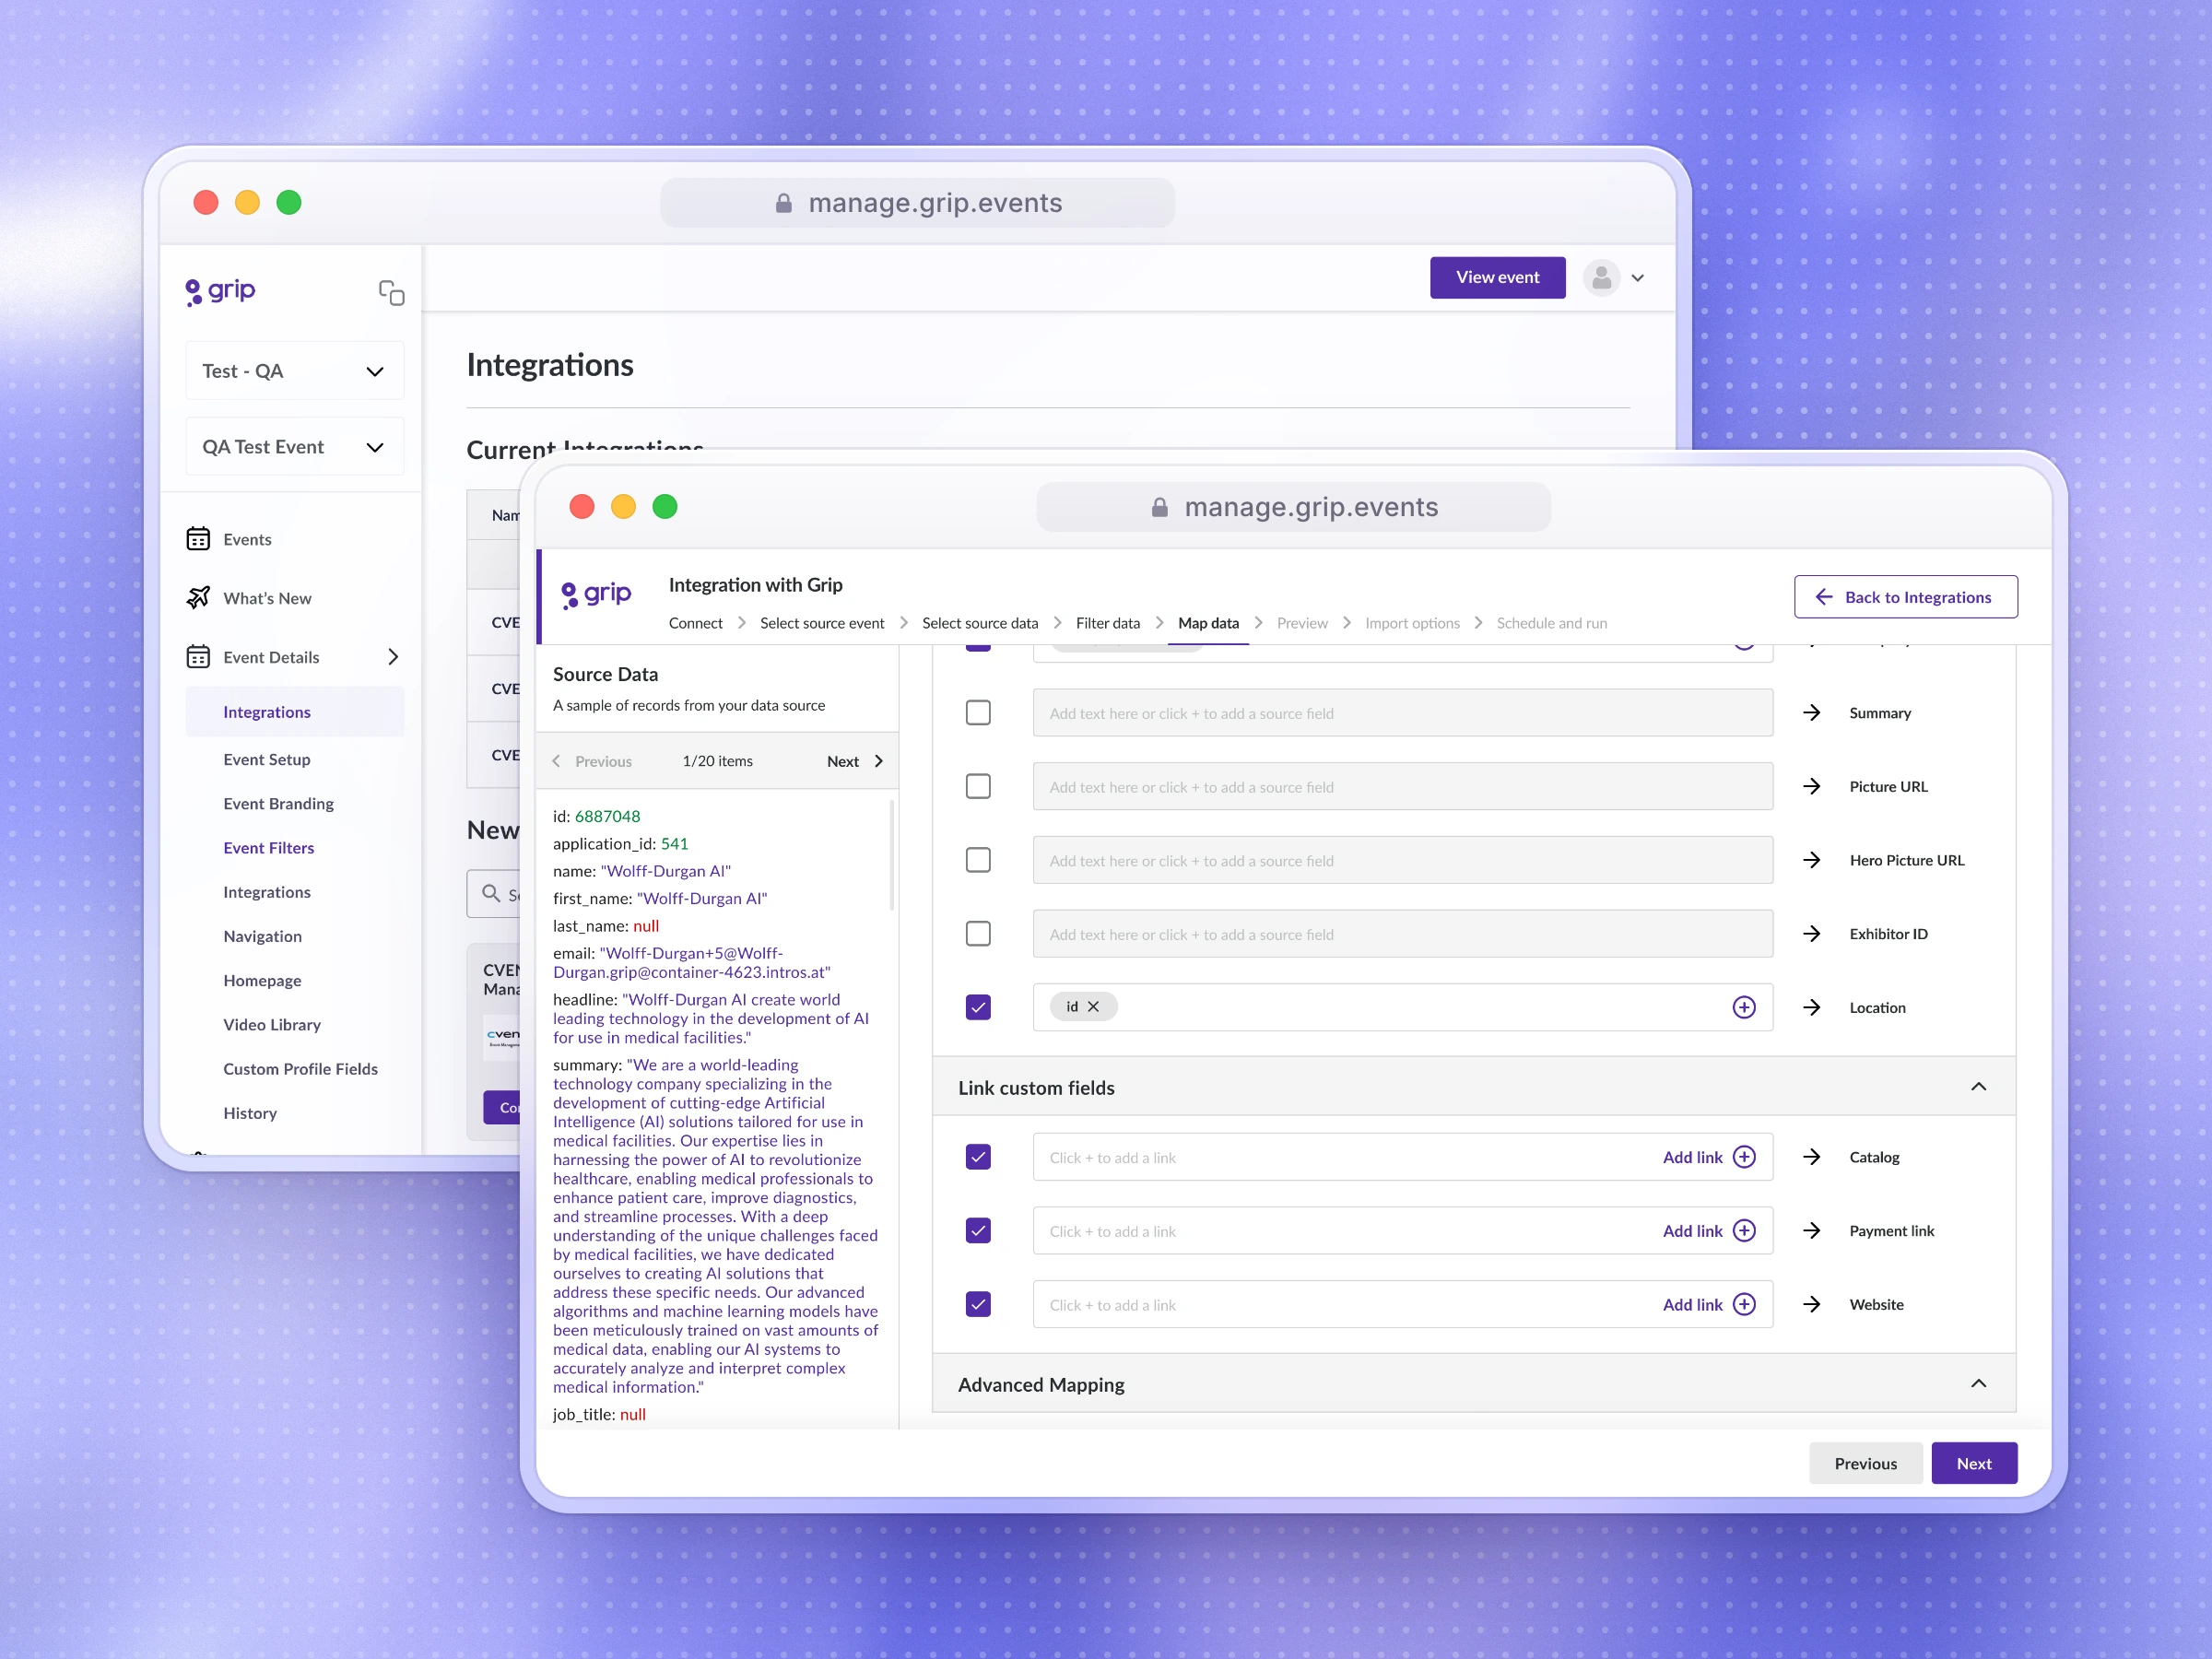Collapse the Advanced Mapping section
The image size is (2212, 1659).
click(1978, 1384)
